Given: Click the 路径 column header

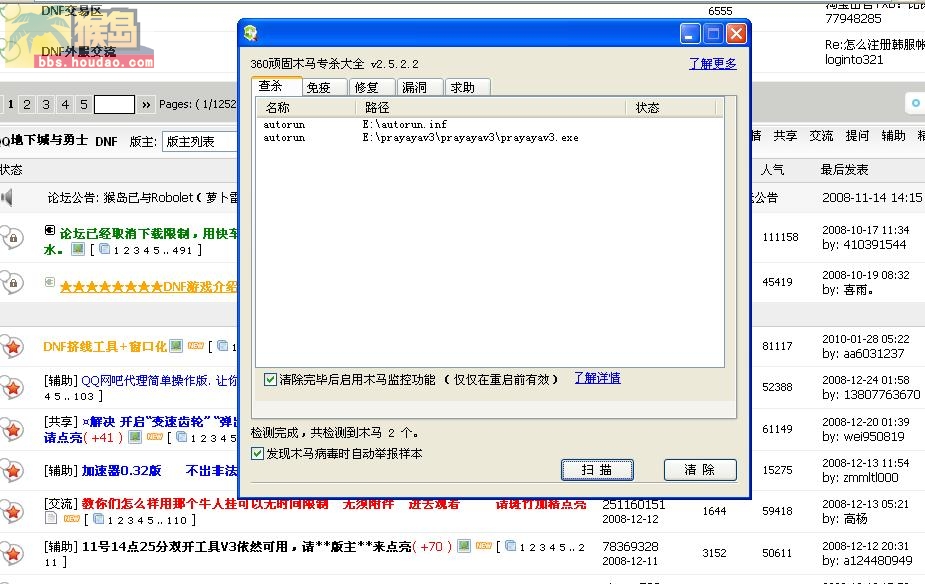Looking at the screenshot, I should coord(490,107).
